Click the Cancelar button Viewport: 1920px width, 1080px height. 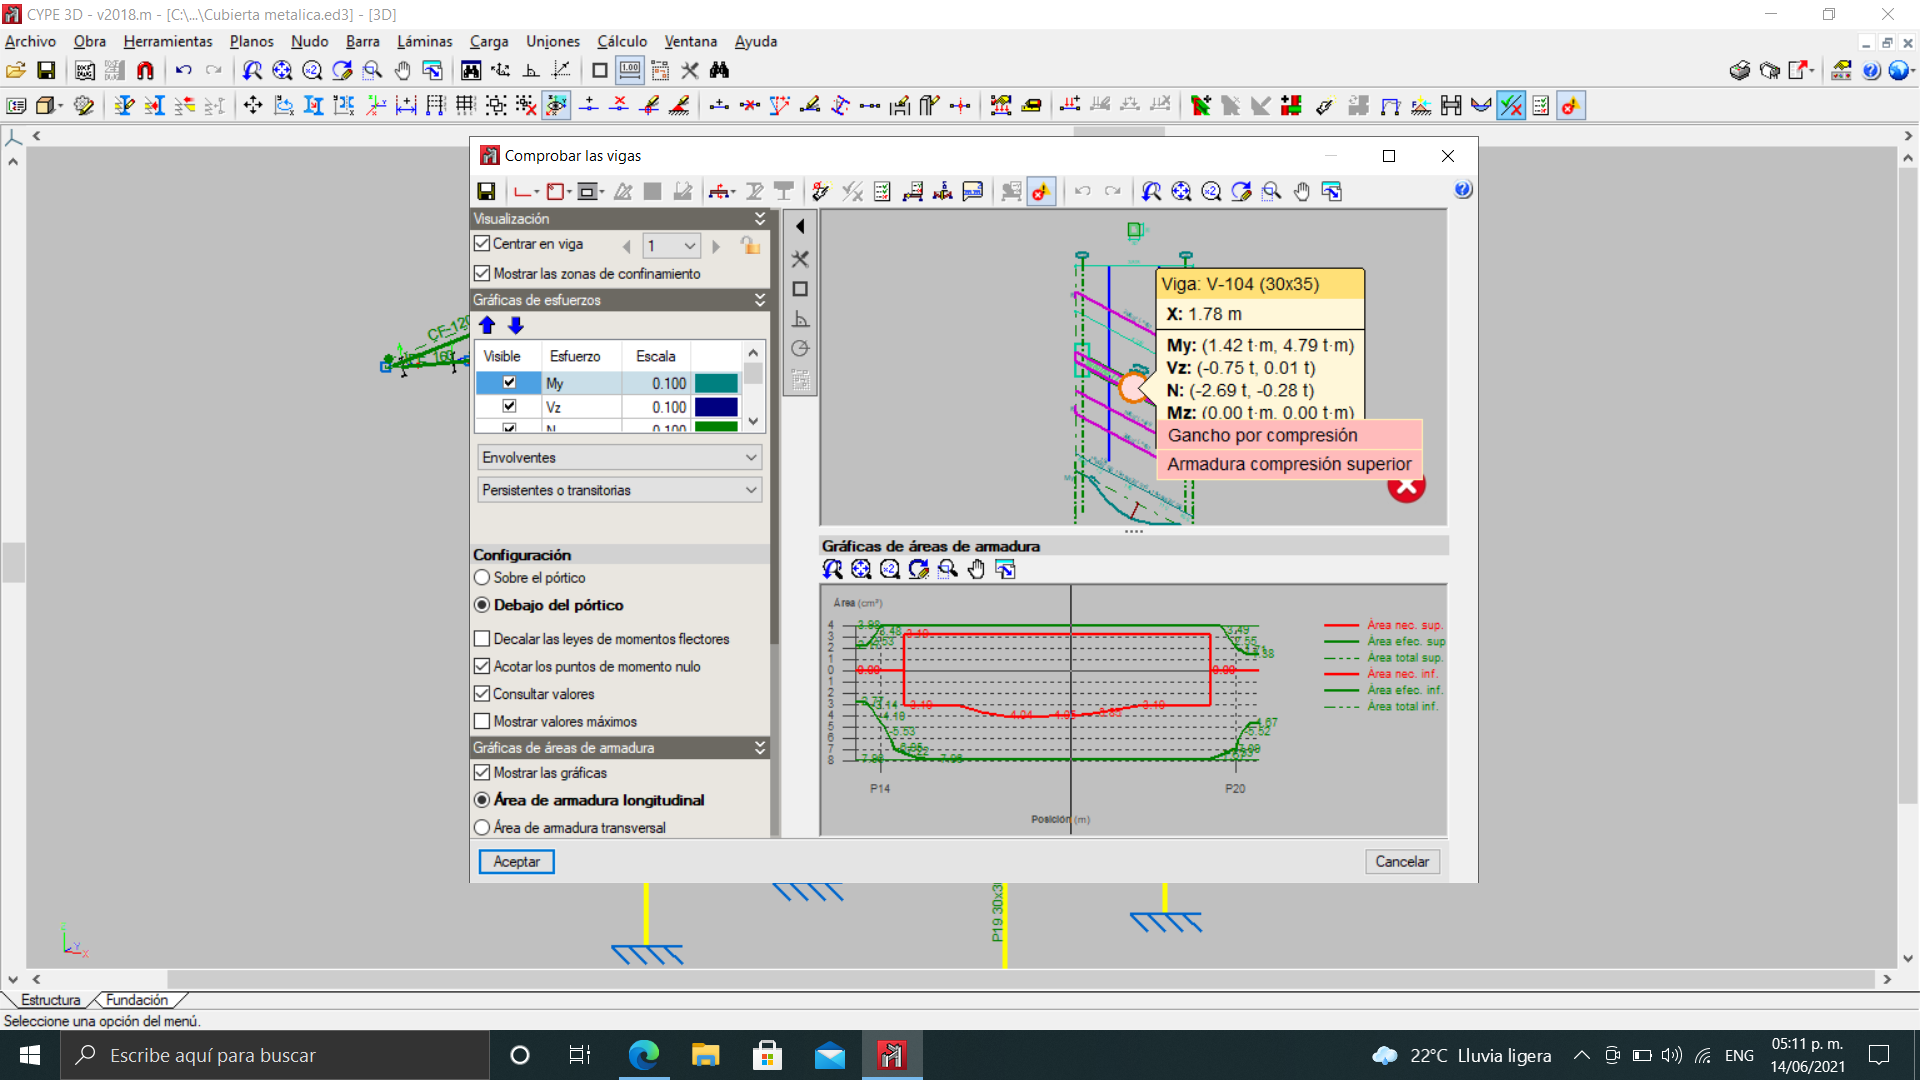pyautogui.click(x=1402, y=862)
